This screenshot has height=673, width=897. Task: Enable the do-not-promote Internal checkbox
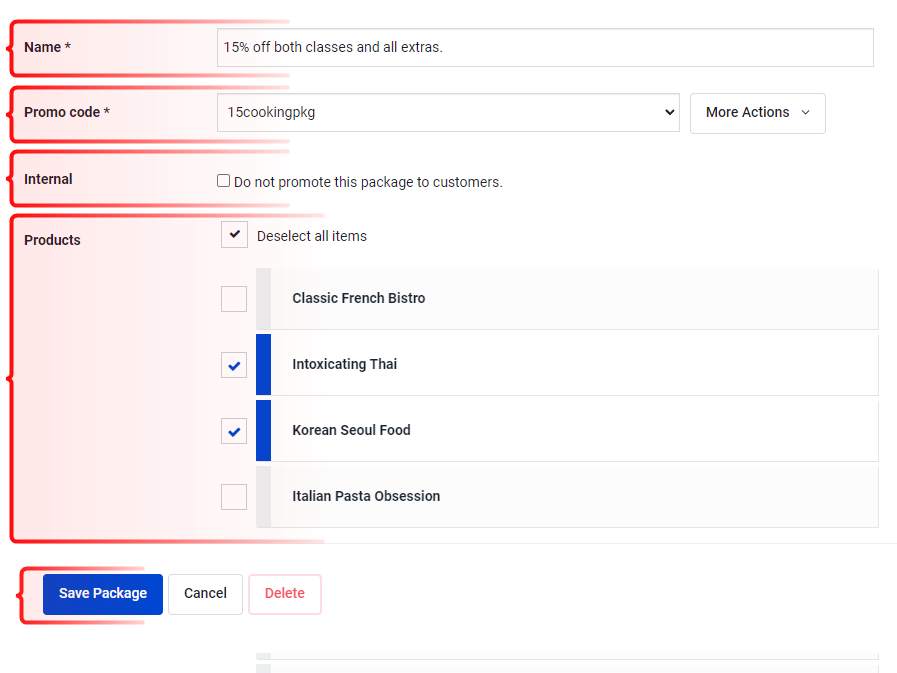click(x=223, y=181)
